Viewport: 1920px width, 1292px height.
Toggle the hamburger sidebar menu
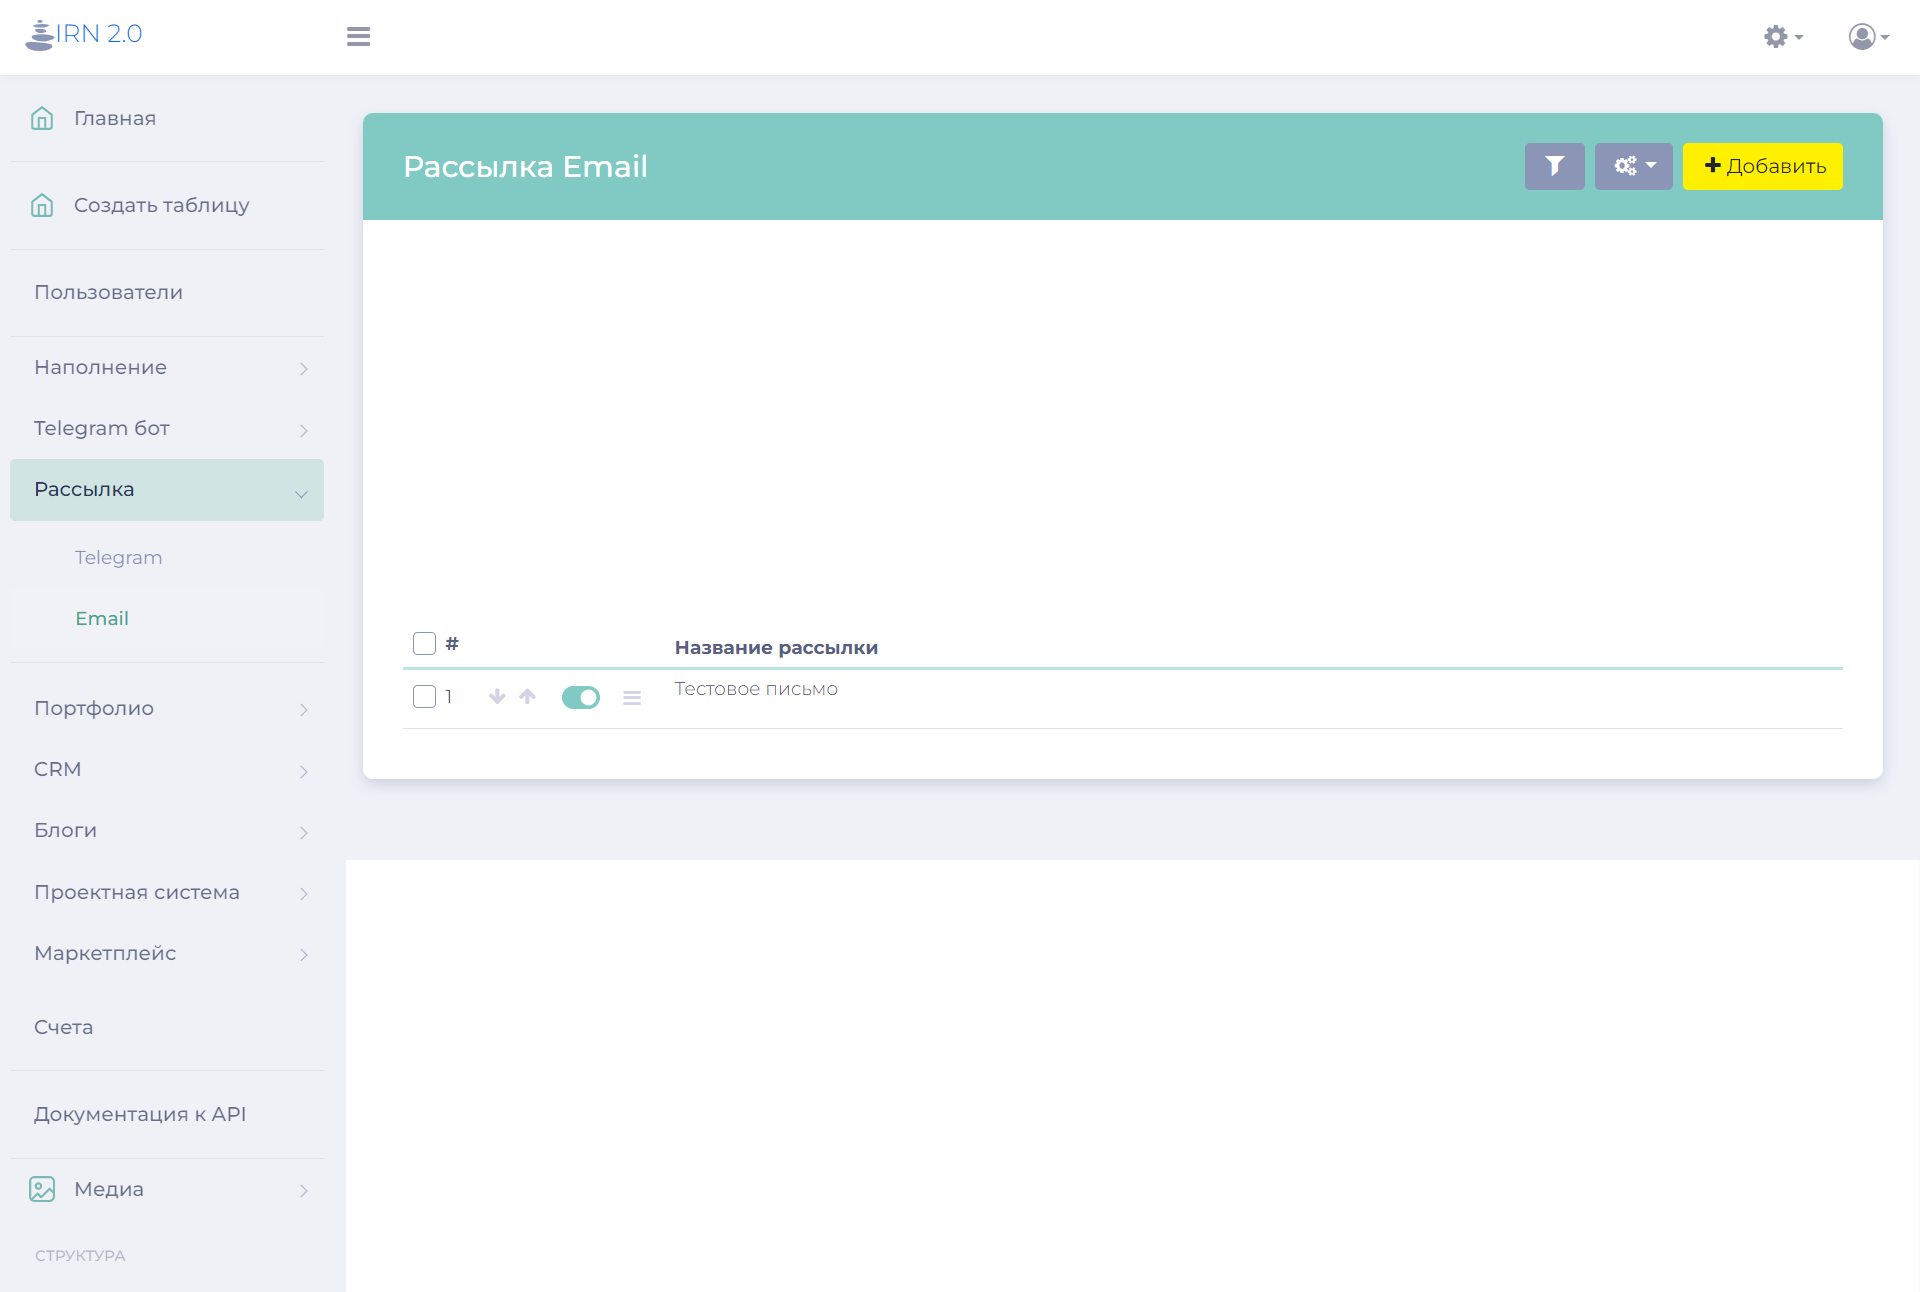click(358, 37)
